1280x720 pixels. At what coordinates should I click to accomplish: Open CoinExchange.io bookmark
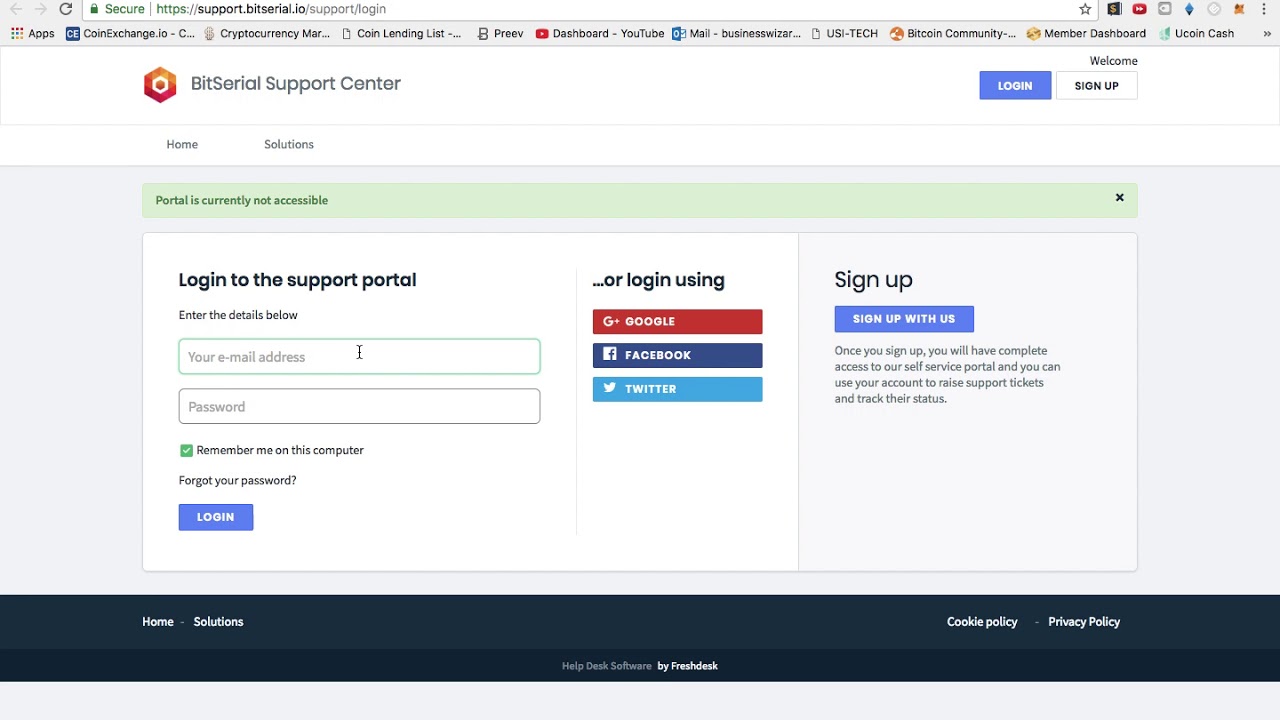click(130, 33)
